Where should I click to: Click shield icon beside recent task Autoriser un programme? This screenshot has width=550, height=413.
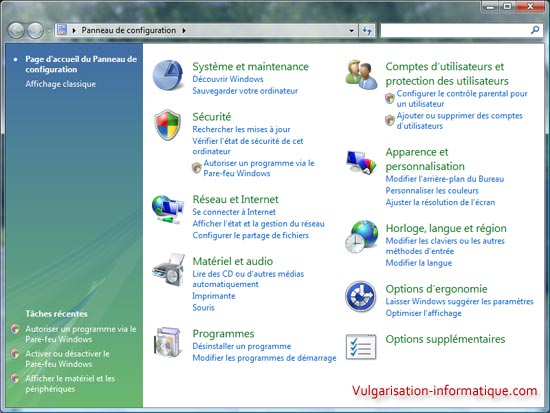click(15, 329)
